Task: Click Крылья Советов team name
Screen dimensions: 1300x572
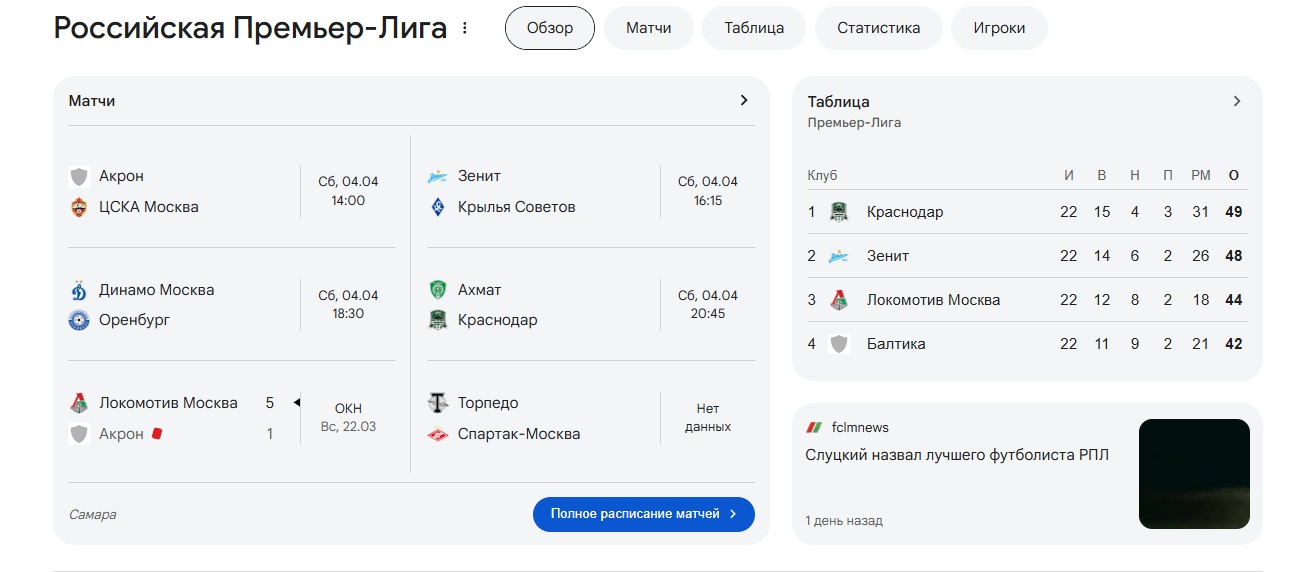Action: pyautogui.click(x=517, y=207)
